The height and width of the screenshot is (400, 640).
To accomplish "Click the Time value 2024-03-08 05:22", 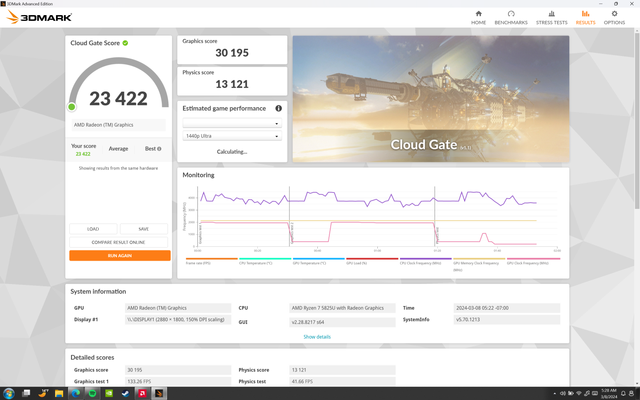I will tap(507, 308).
